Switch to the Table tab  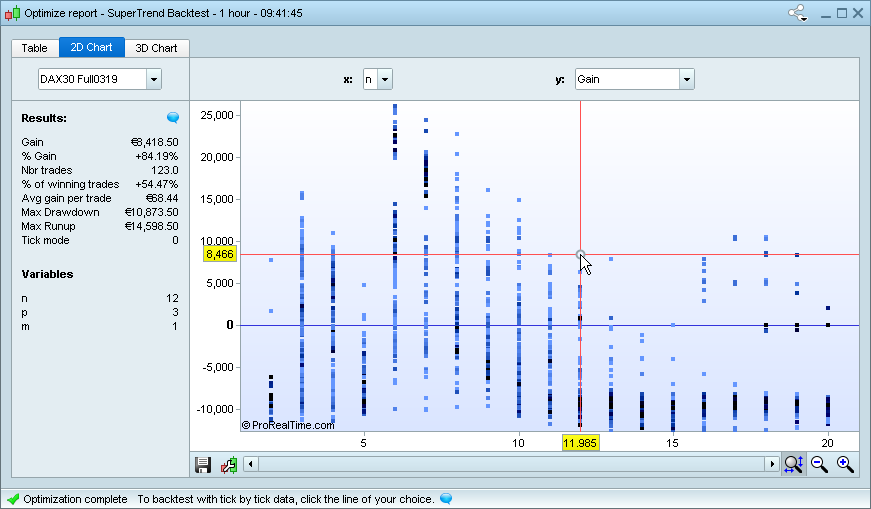pos(34,48)
